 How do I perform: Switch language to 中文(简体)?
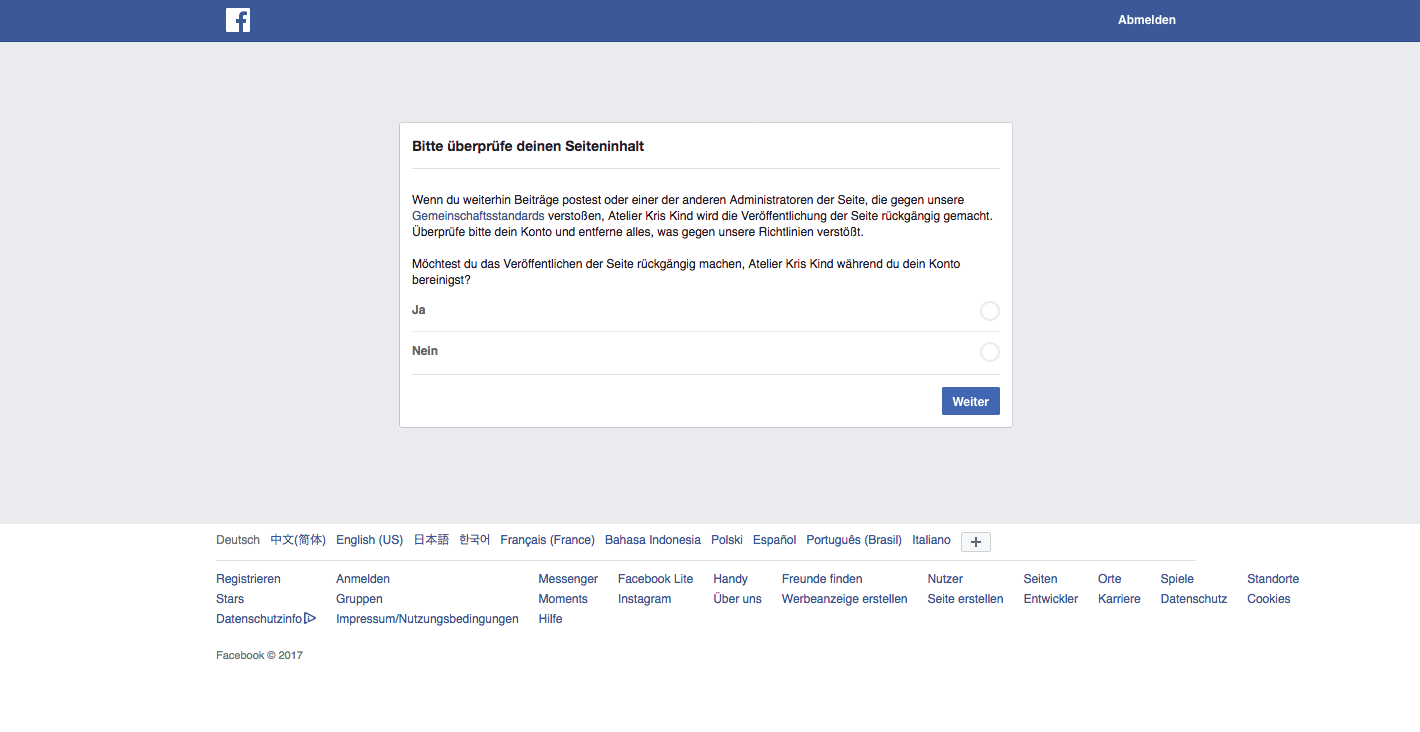coord(298,540)
